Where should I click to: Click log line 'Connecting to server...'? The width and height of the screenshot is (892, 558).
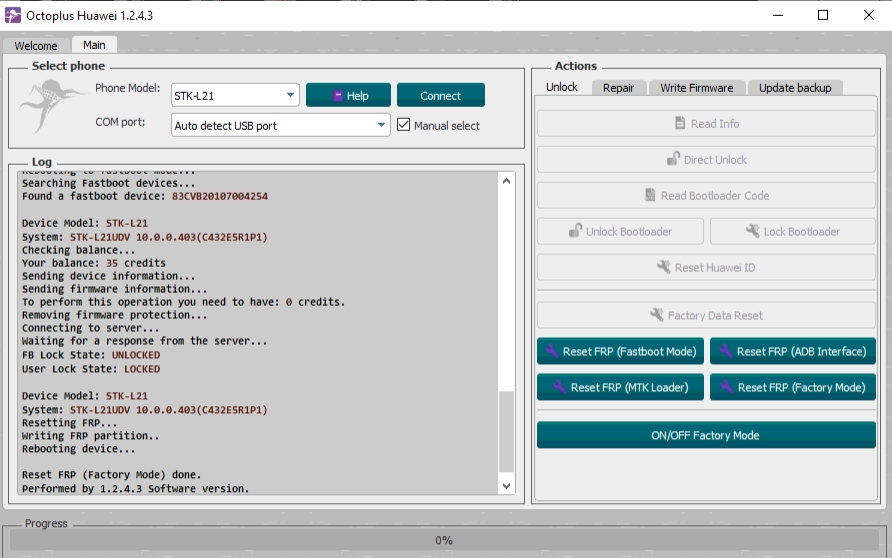coord(90,328)
